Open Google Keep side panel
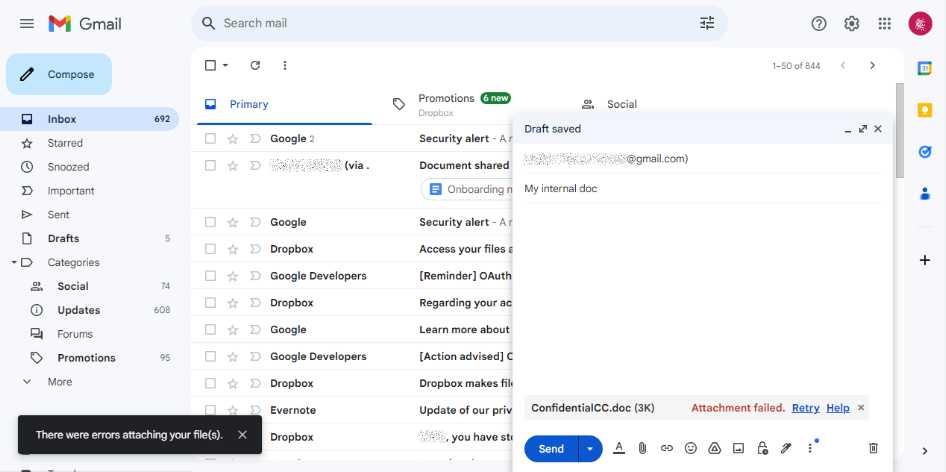The height and width of the screenshot is (472, 946). (924, 110)
